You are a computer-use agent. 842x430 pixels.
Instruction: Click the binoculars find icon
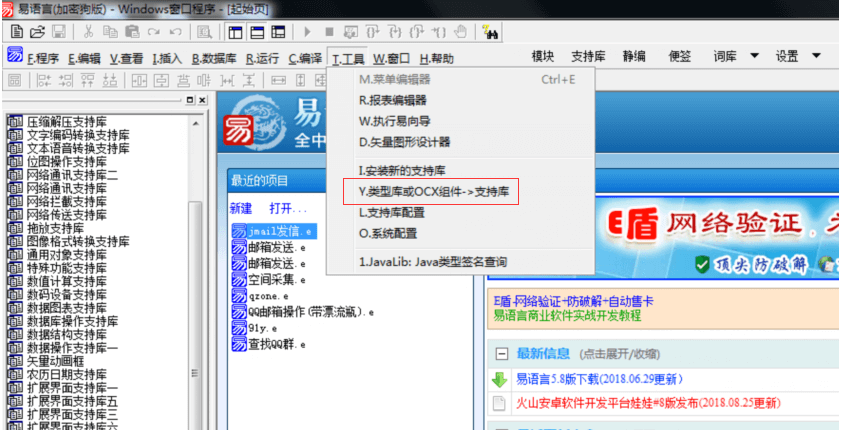click(490, 32)
